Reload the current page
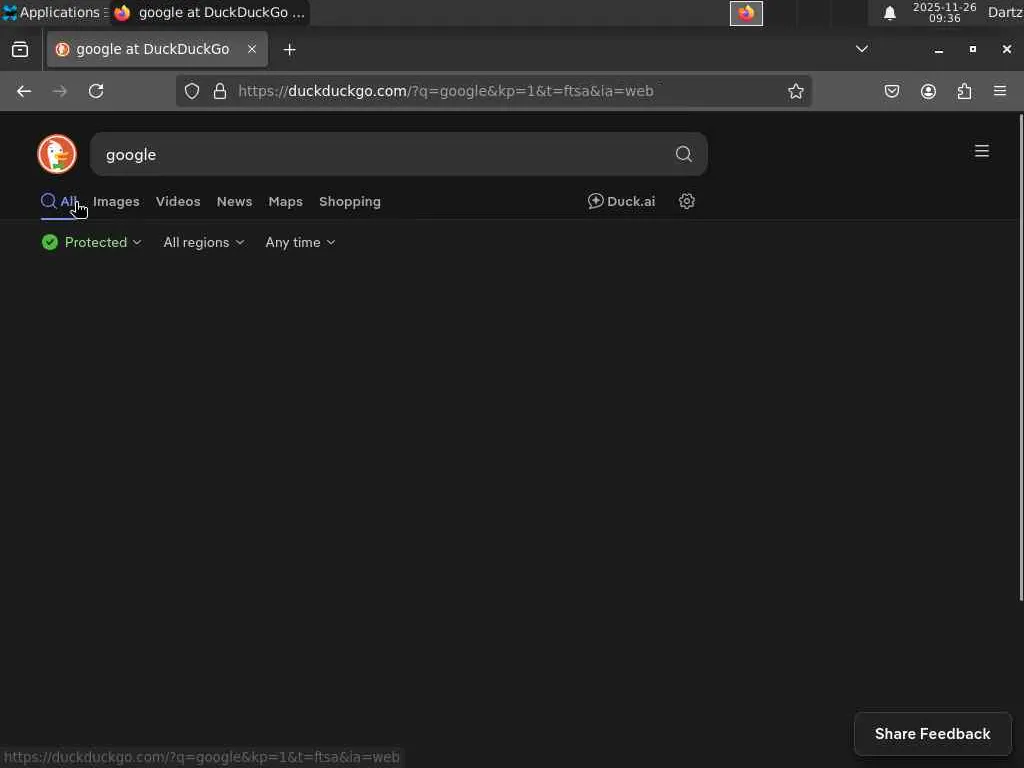The width and height of the screenshot is (1024, 768). tap(96, 91)
